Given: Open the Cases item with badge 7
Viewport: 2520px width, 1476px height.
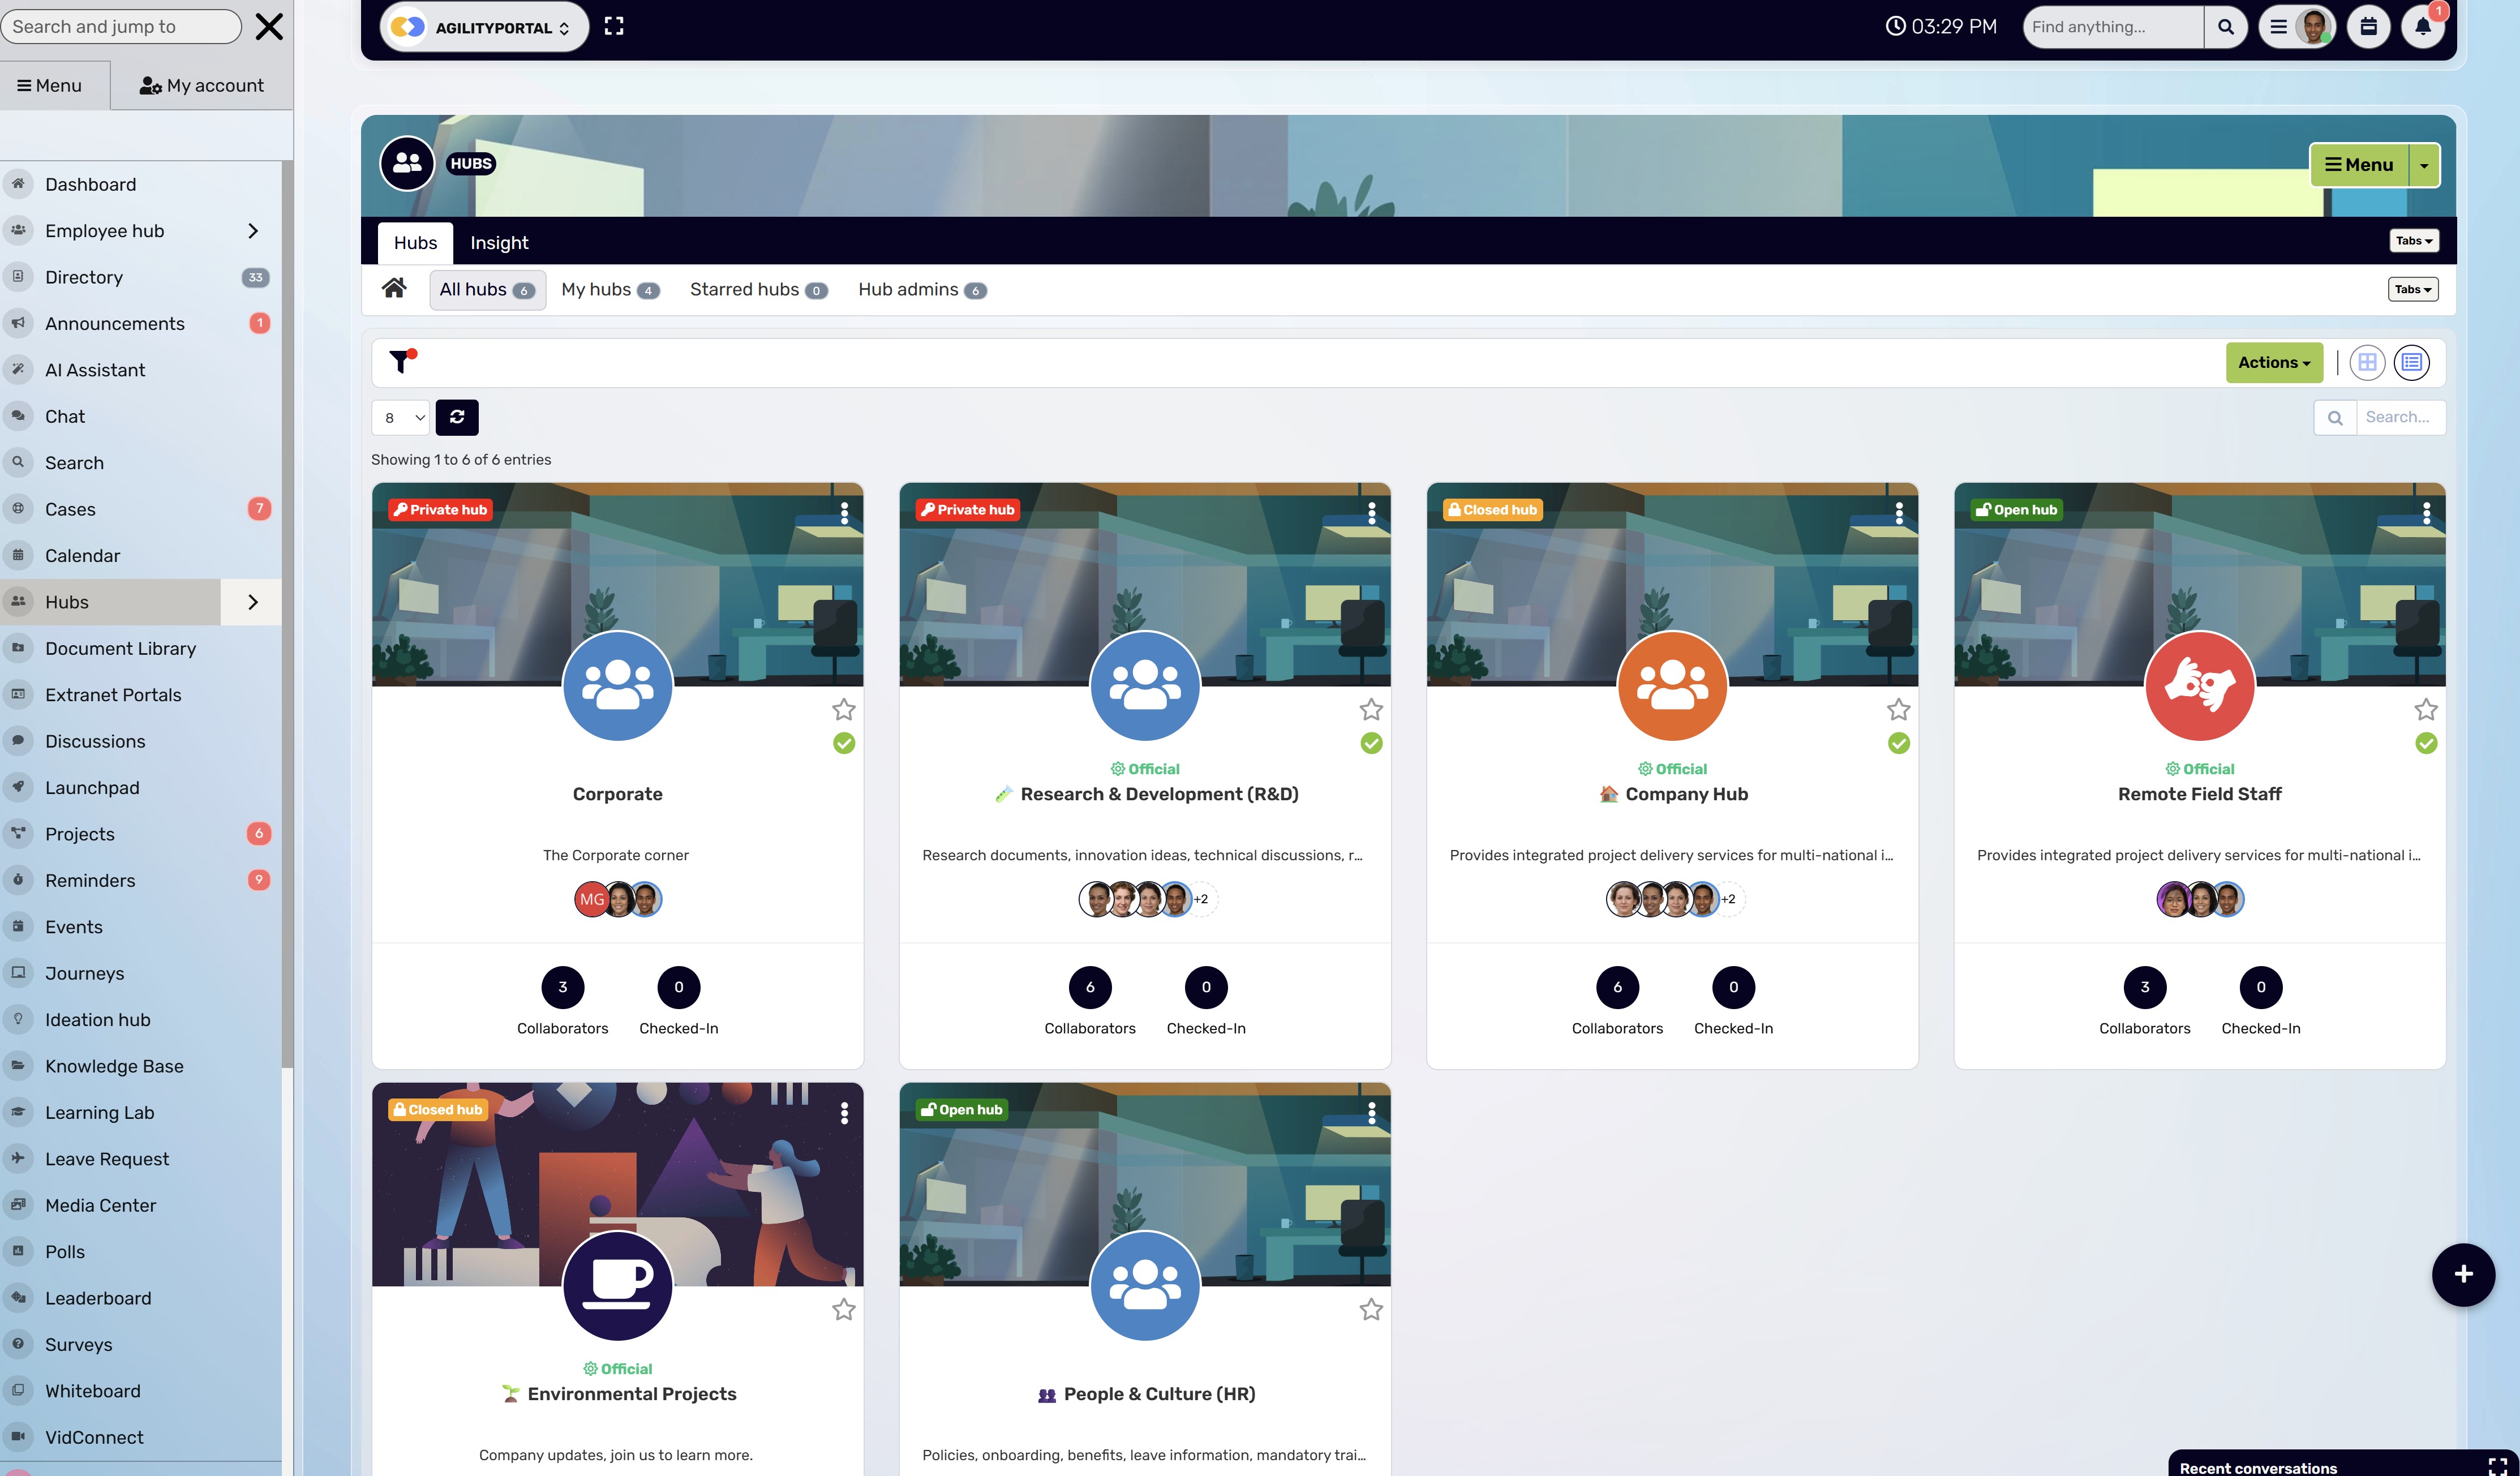Looking at the screenshot, I should pyautogui.click(x=140, y=510).
